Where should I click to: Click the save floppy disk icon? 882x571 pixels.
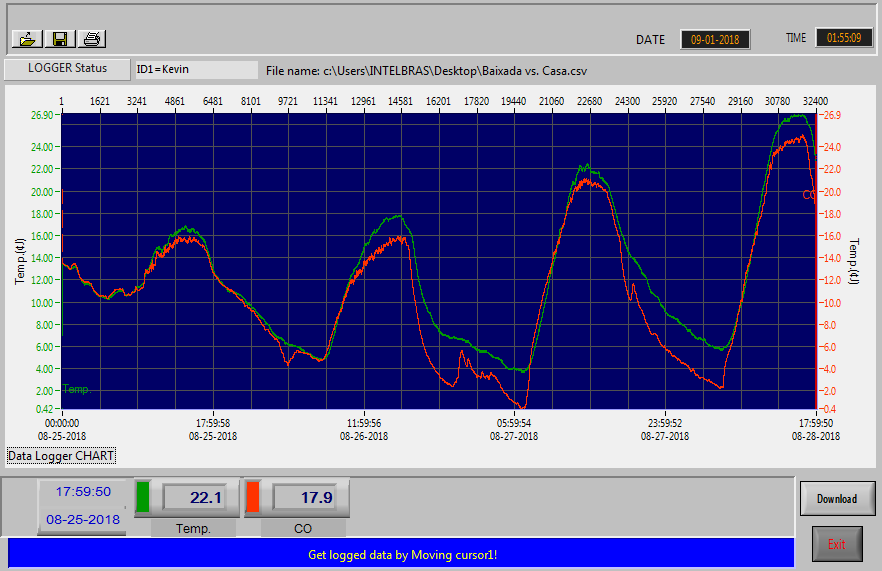[x=60, y=39]
